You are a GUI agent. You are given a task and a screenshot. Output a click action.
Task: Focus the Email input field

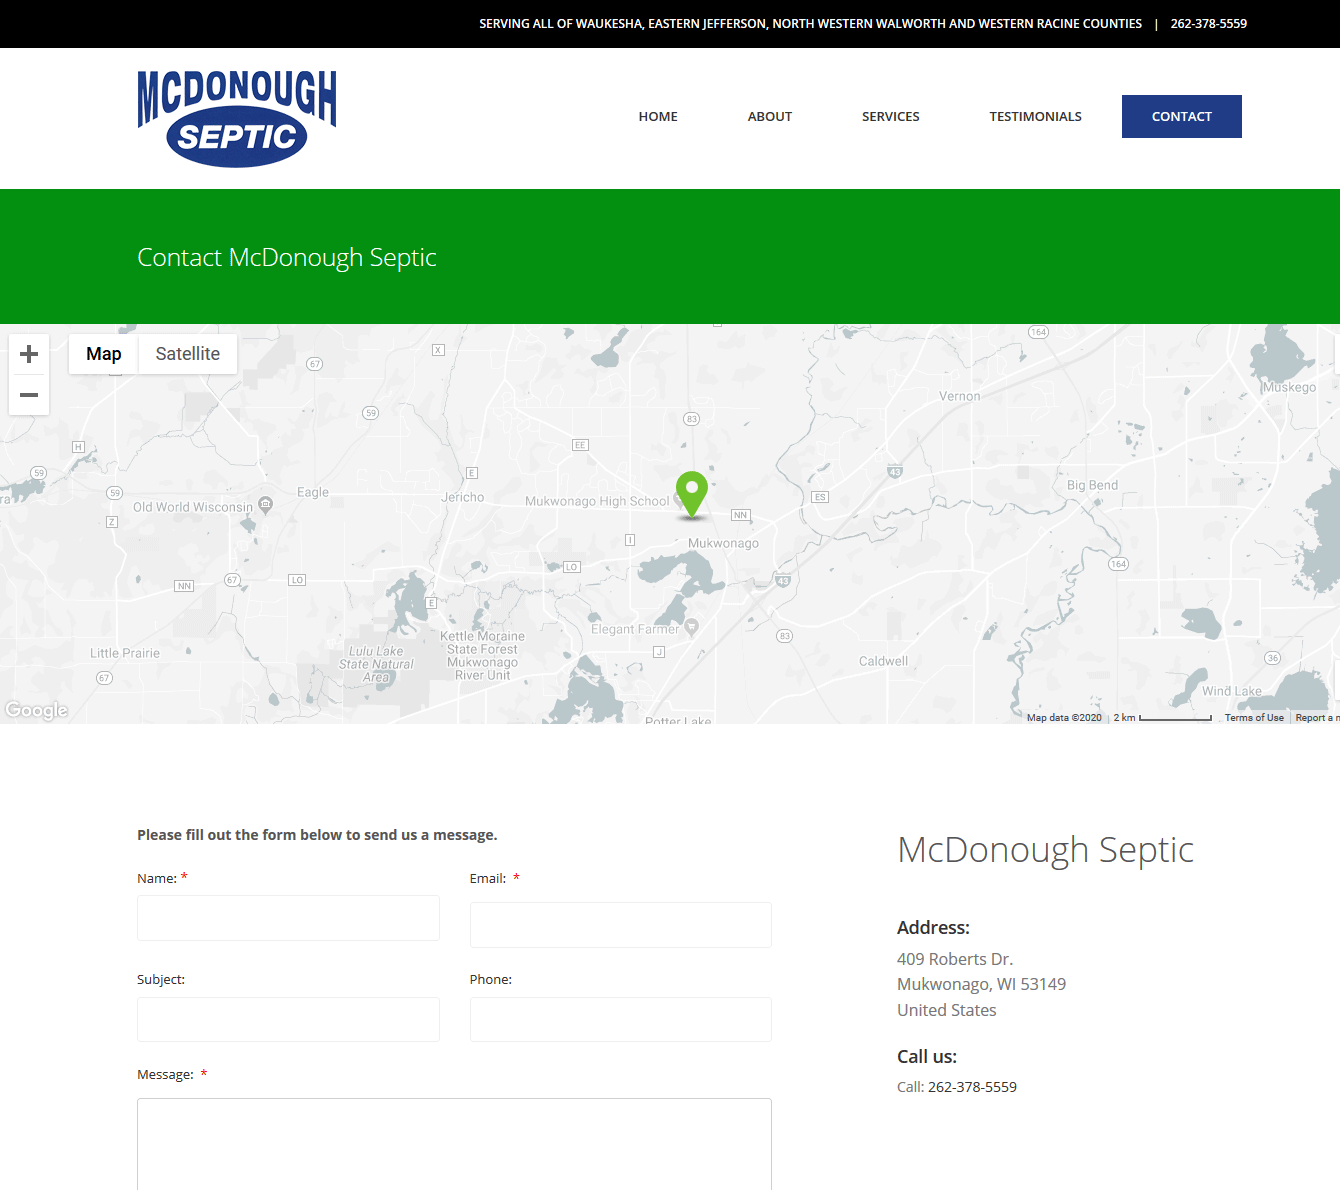(621, 925)
